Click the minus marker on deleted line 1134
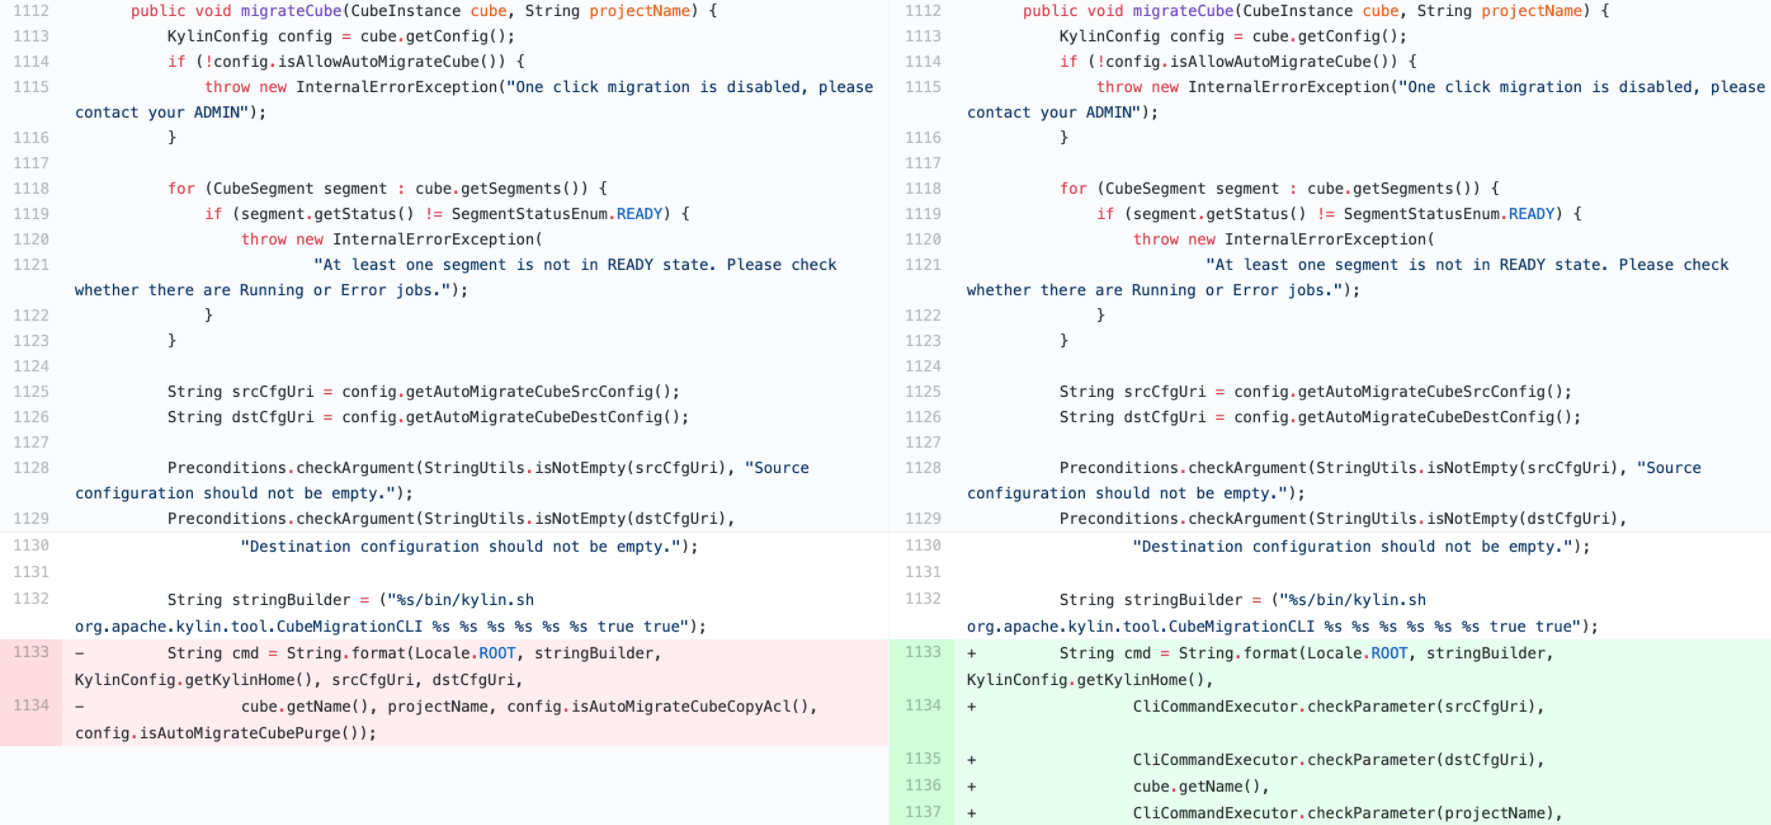Viewport: 1771px width, 825px height. tap(80, 706)
